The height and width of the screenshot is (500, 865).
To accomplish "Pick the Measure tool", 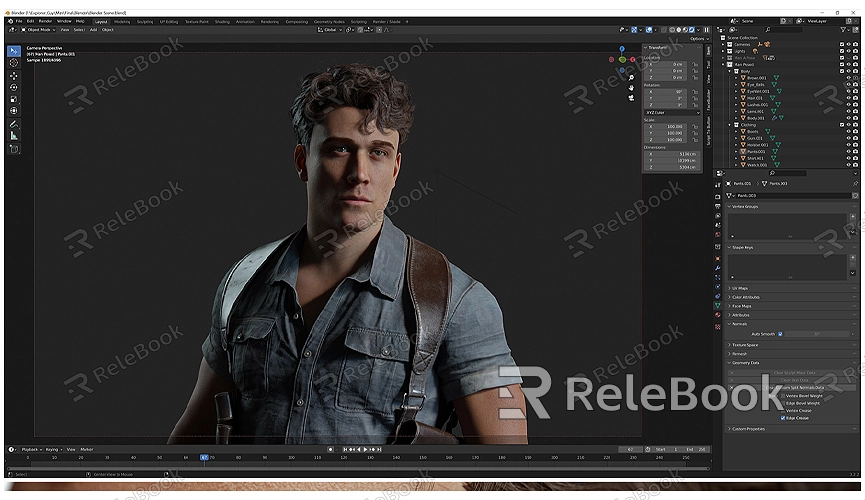I will pos(14,135).
